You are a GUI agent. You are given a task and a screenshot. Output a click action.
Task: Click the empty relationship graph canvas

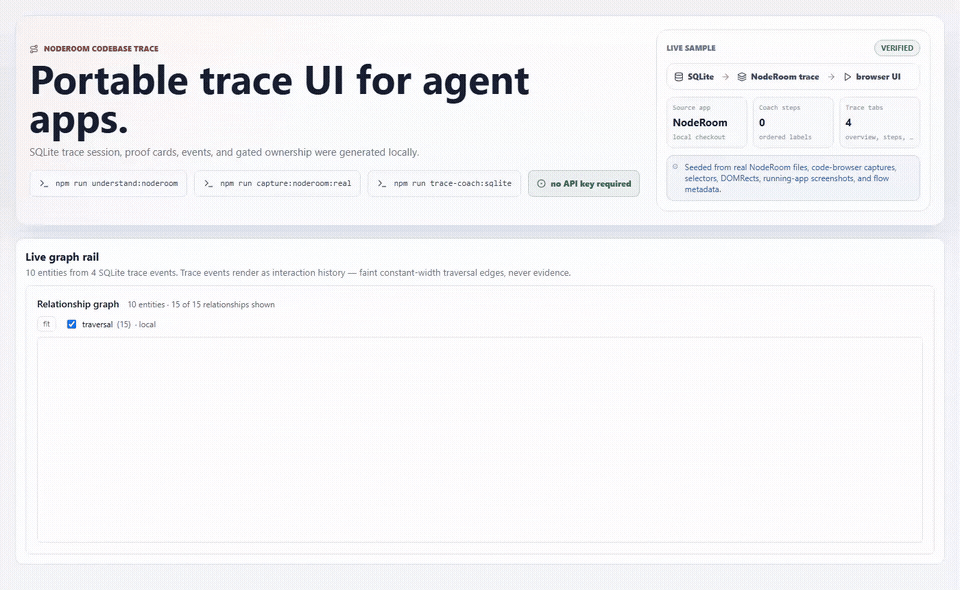click(479, 439)
